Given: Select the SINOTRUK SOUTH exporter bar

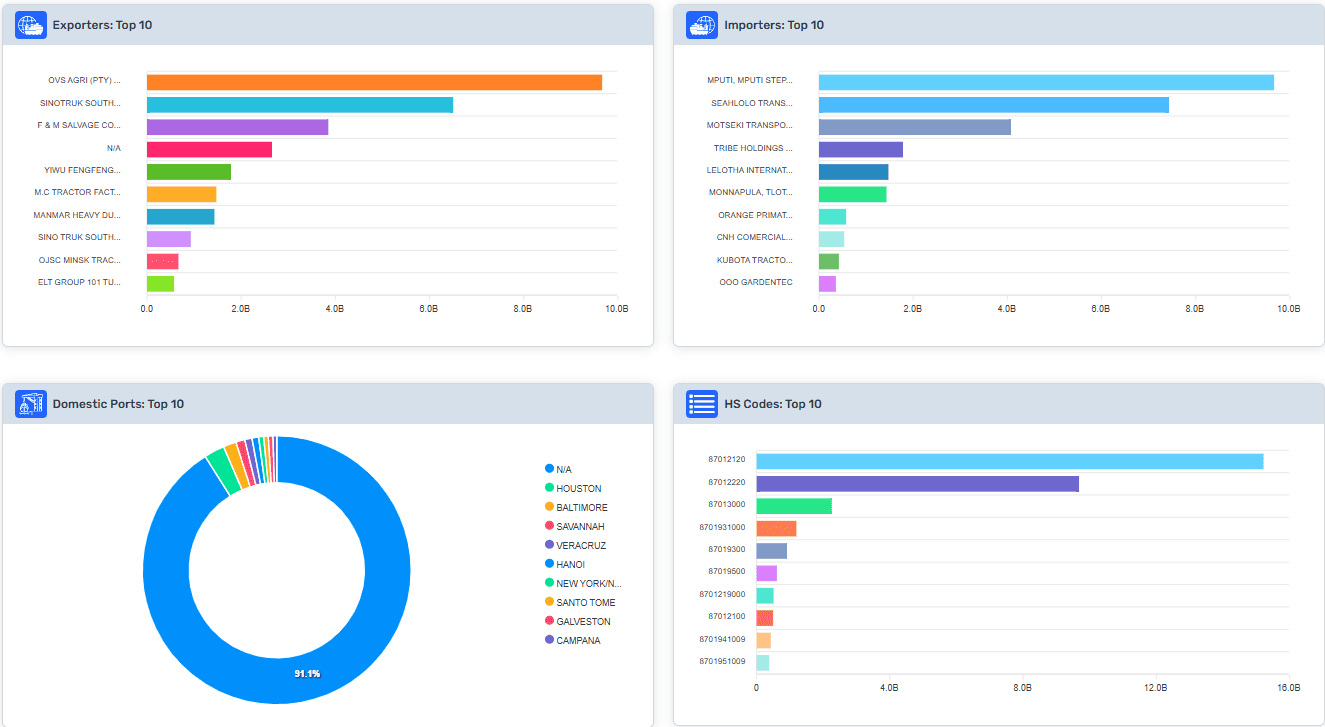Looking at the screenshot, I should [x=300, y=105].
